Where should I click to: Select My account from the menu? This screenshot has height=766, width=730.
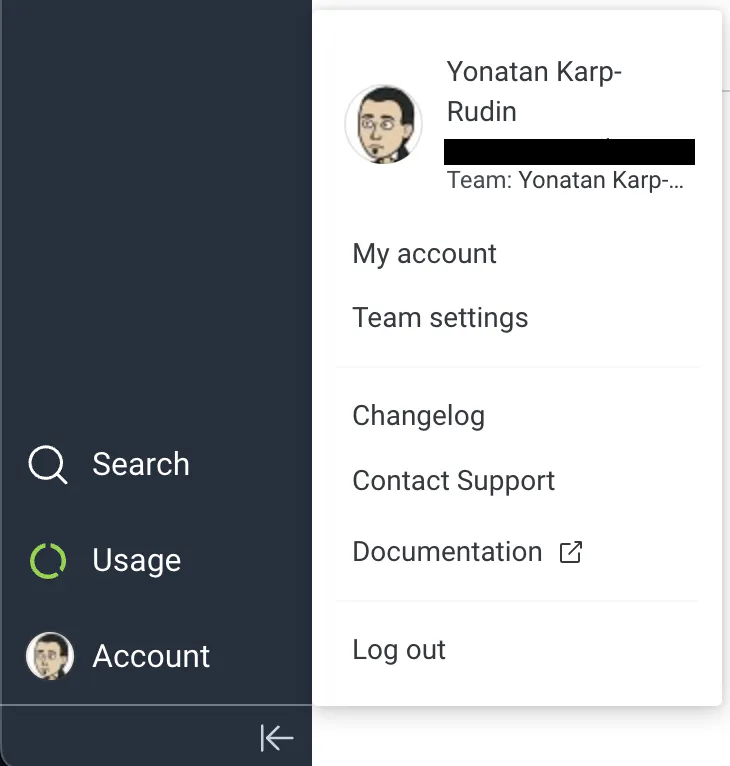point(424,254)
